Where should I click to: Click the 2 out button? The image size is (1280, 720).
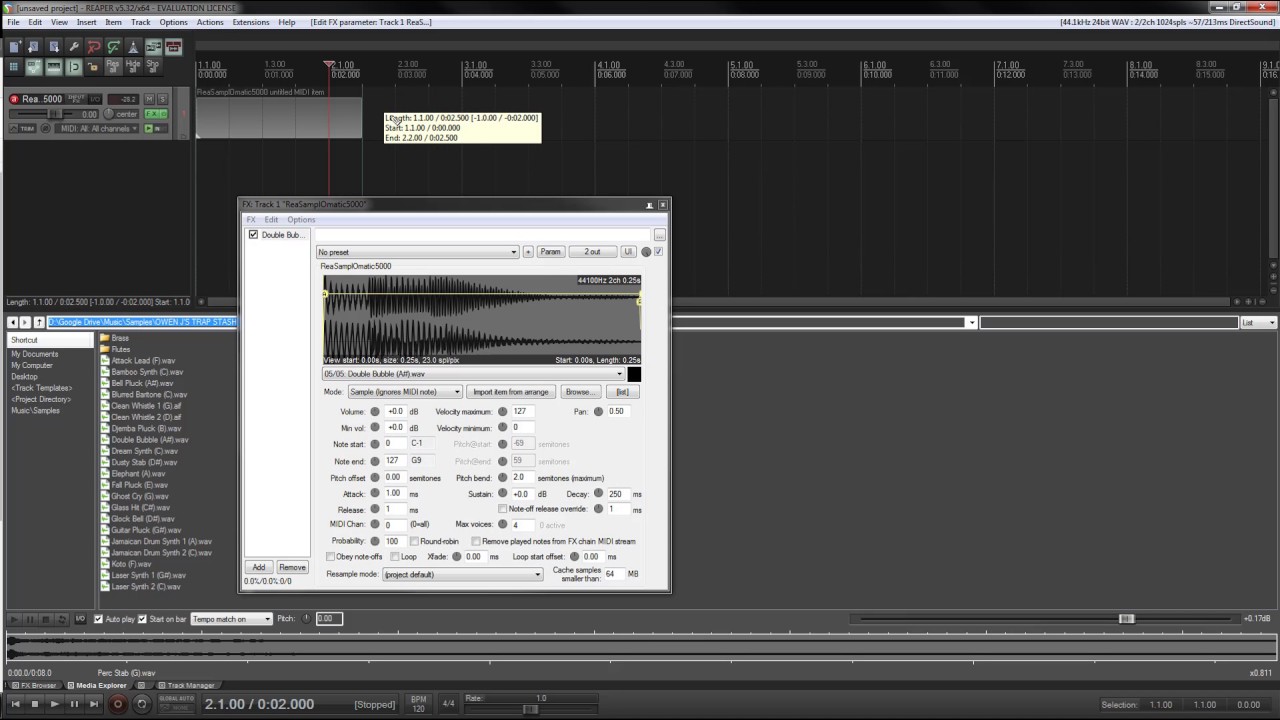[593, 252]
